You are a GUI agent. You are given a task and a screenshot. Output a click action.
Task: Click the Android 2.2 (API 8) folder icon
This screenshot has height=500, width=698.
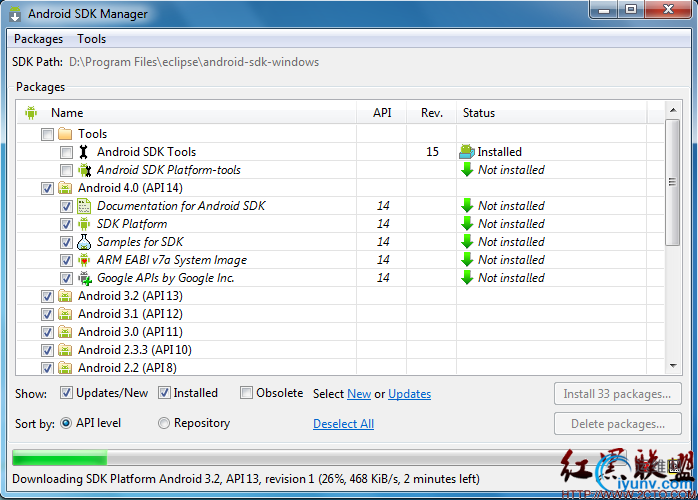click(x=65, y=368)
